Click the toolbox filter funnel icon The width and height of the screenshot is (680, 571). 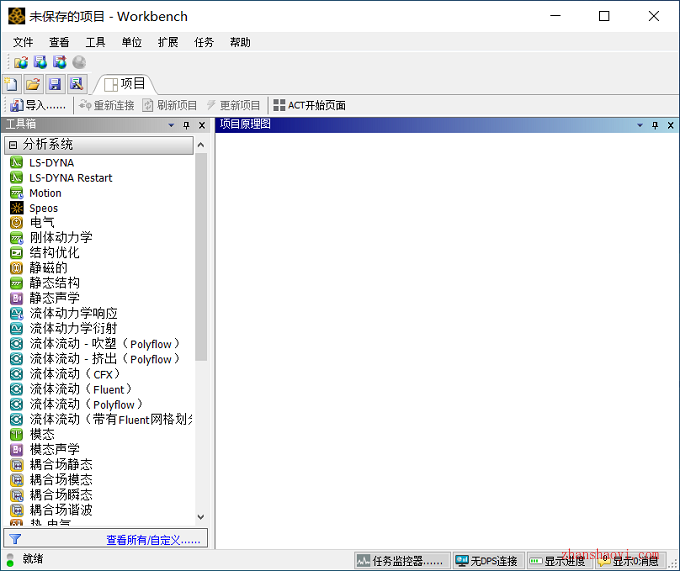[15, 539]
